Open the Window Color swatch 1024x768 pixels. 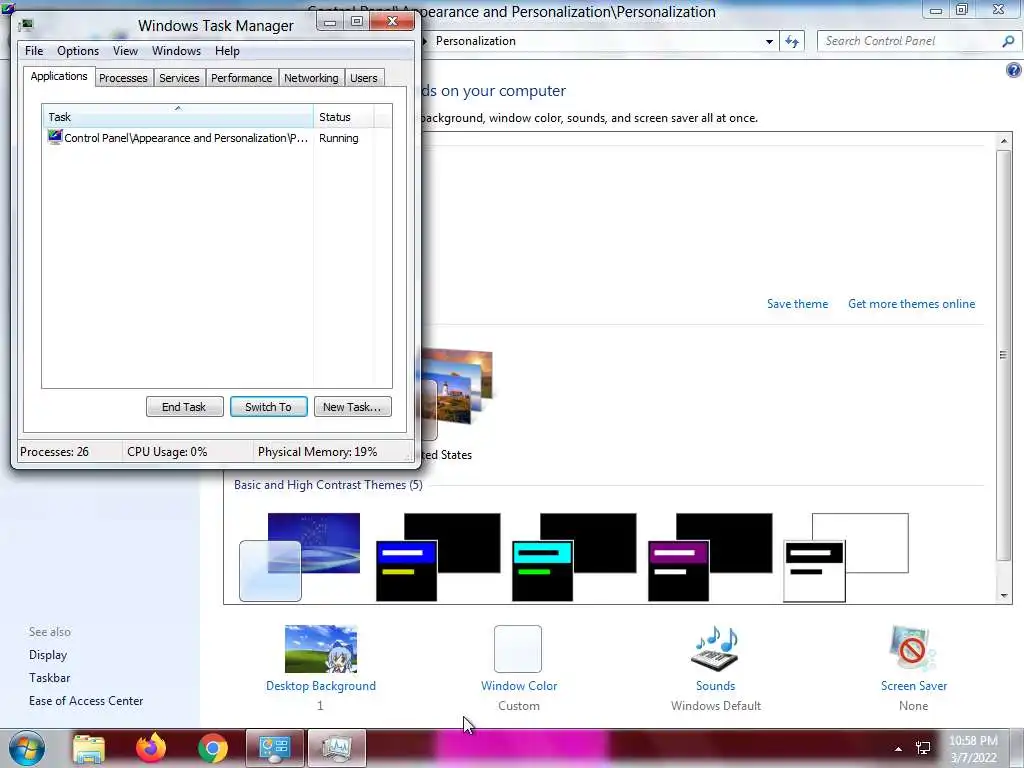coord(518,648)
